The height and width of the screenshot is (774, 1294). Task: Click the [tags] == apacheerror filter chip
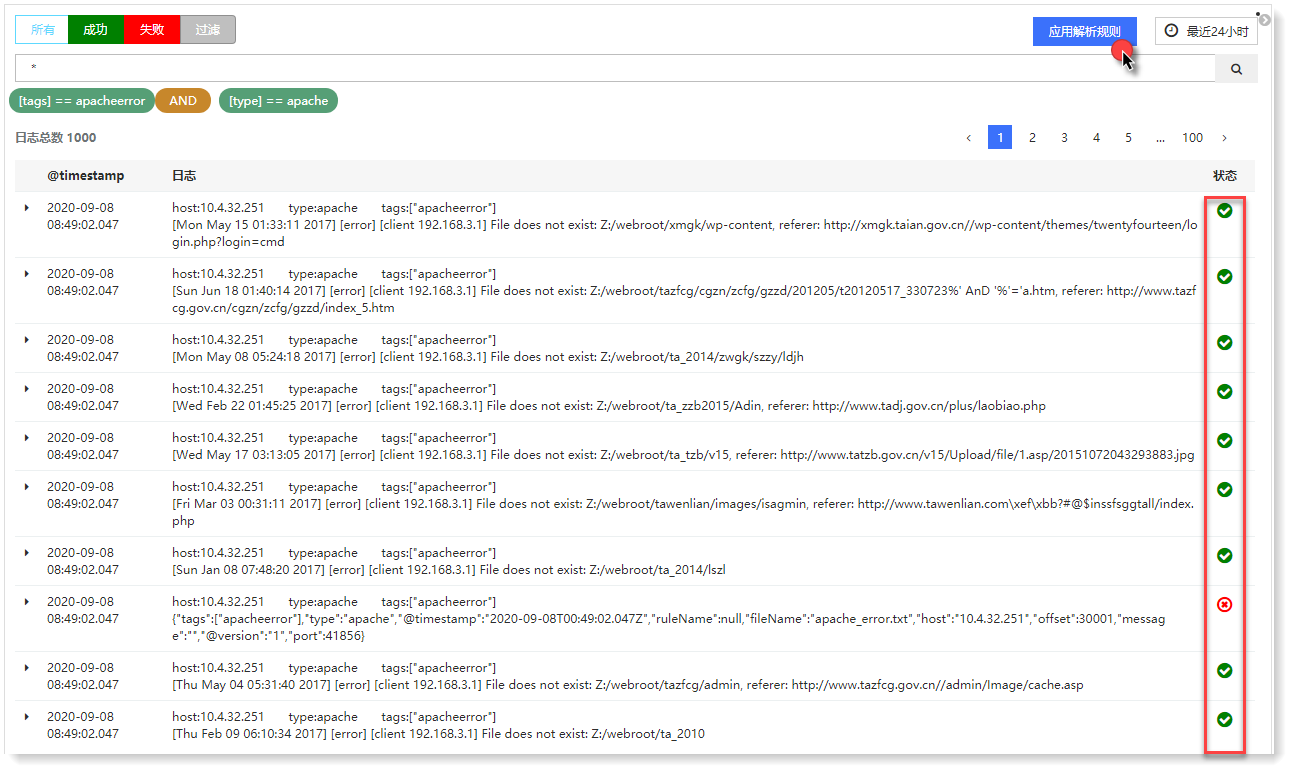click(82, 101)
